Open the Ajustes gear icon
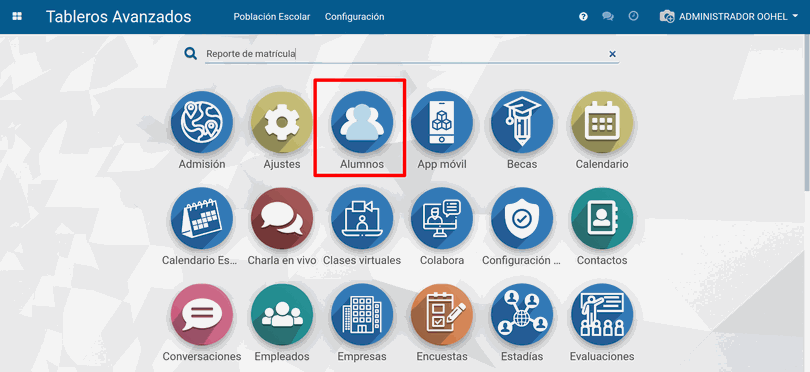Screen dimensions: 810x372 pyautogui.click(x=282, y=122)
